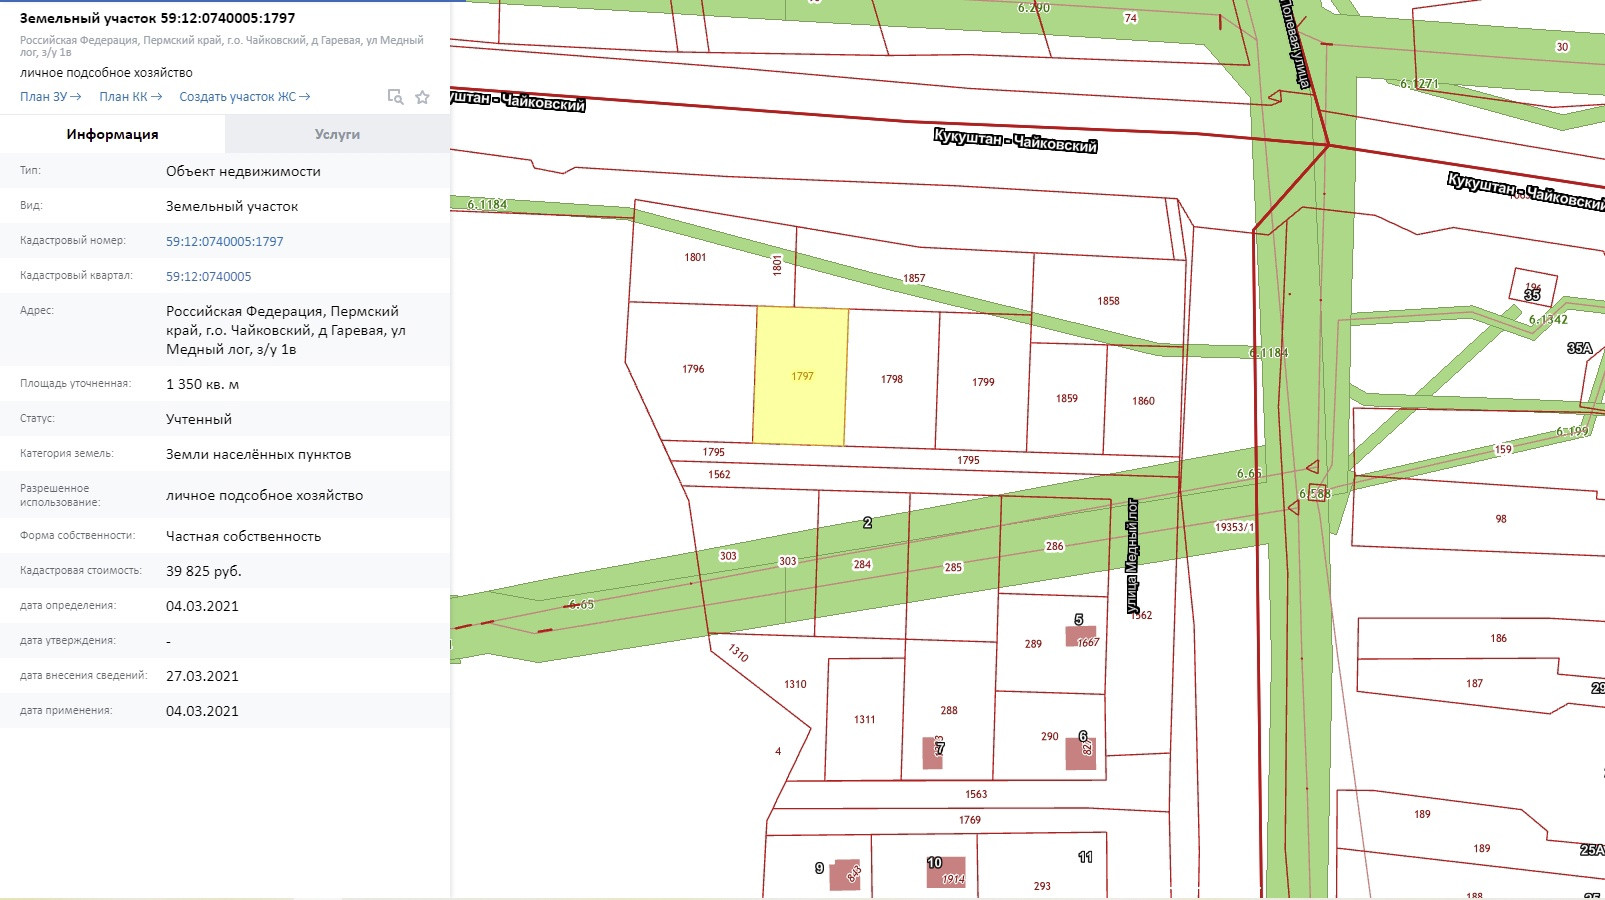Image resolution: width=1605 pixels, height=900 pixels.
Task: Open the План ЗУ link
Action: point(51,97)
